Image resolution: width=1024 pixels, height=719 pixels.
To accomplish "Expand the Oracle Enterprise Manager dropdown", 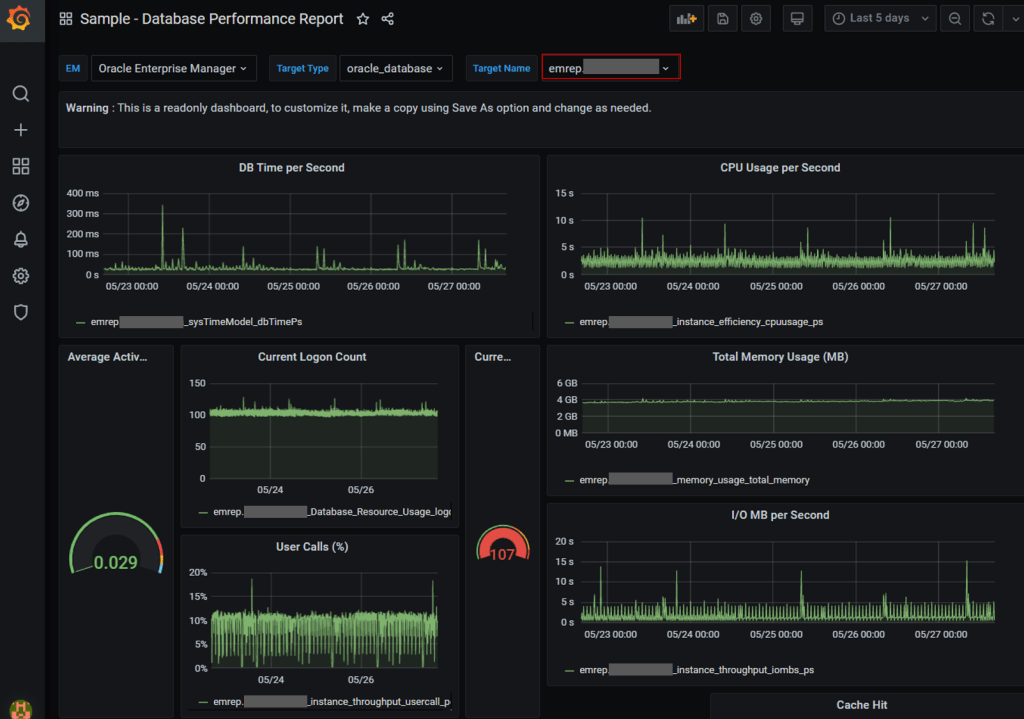I will click(x=173, y=68).
